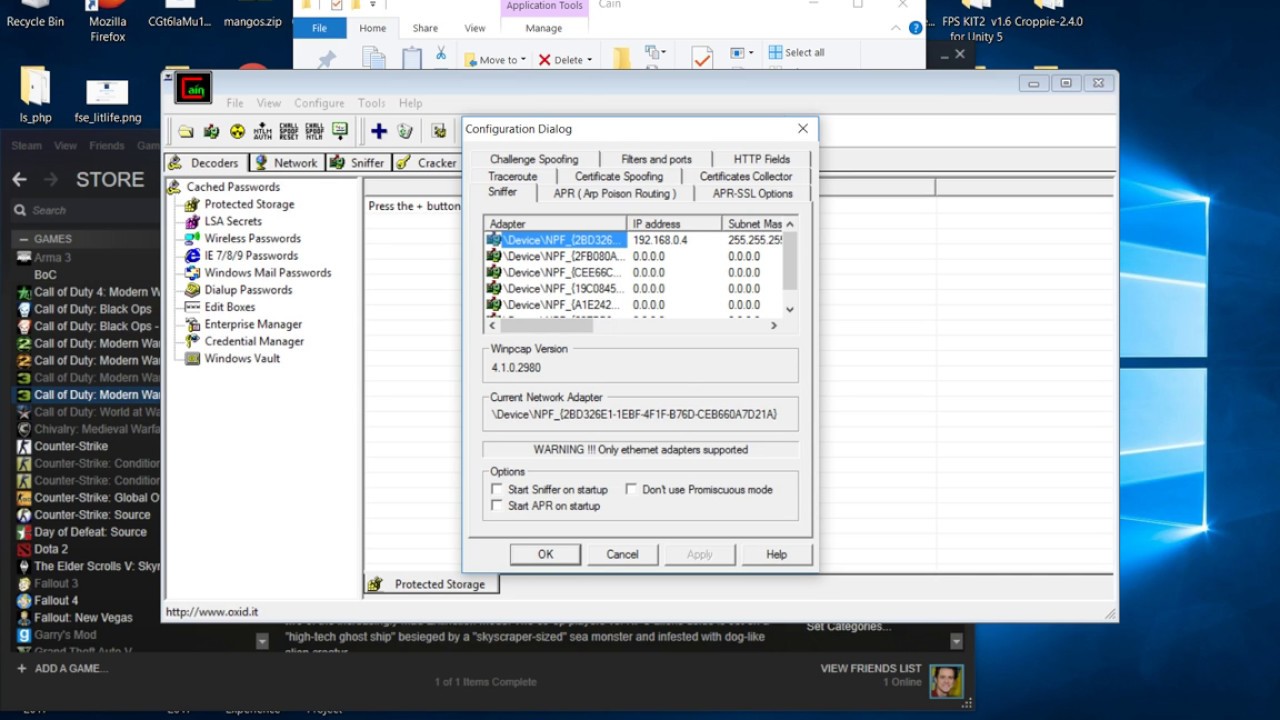Switch to Traceroute tab
The height and width of the screenshot is (720, 1280).
tap(513, 176)
